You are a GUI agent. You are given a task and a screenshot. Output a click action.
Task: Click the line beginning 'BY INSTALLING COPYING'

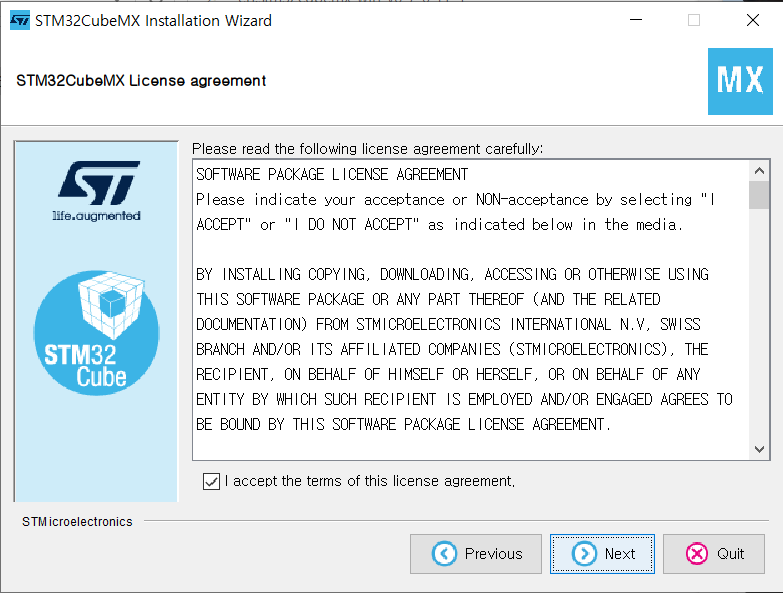(452, 275)
